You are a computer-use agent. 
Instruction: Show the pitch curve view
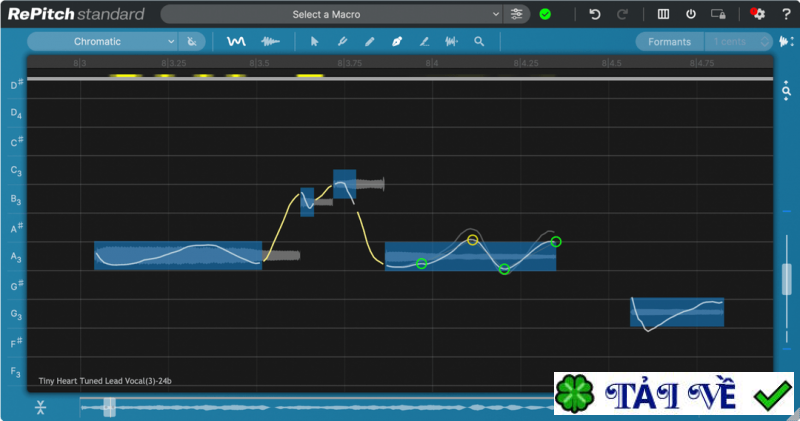coord(236,41)
